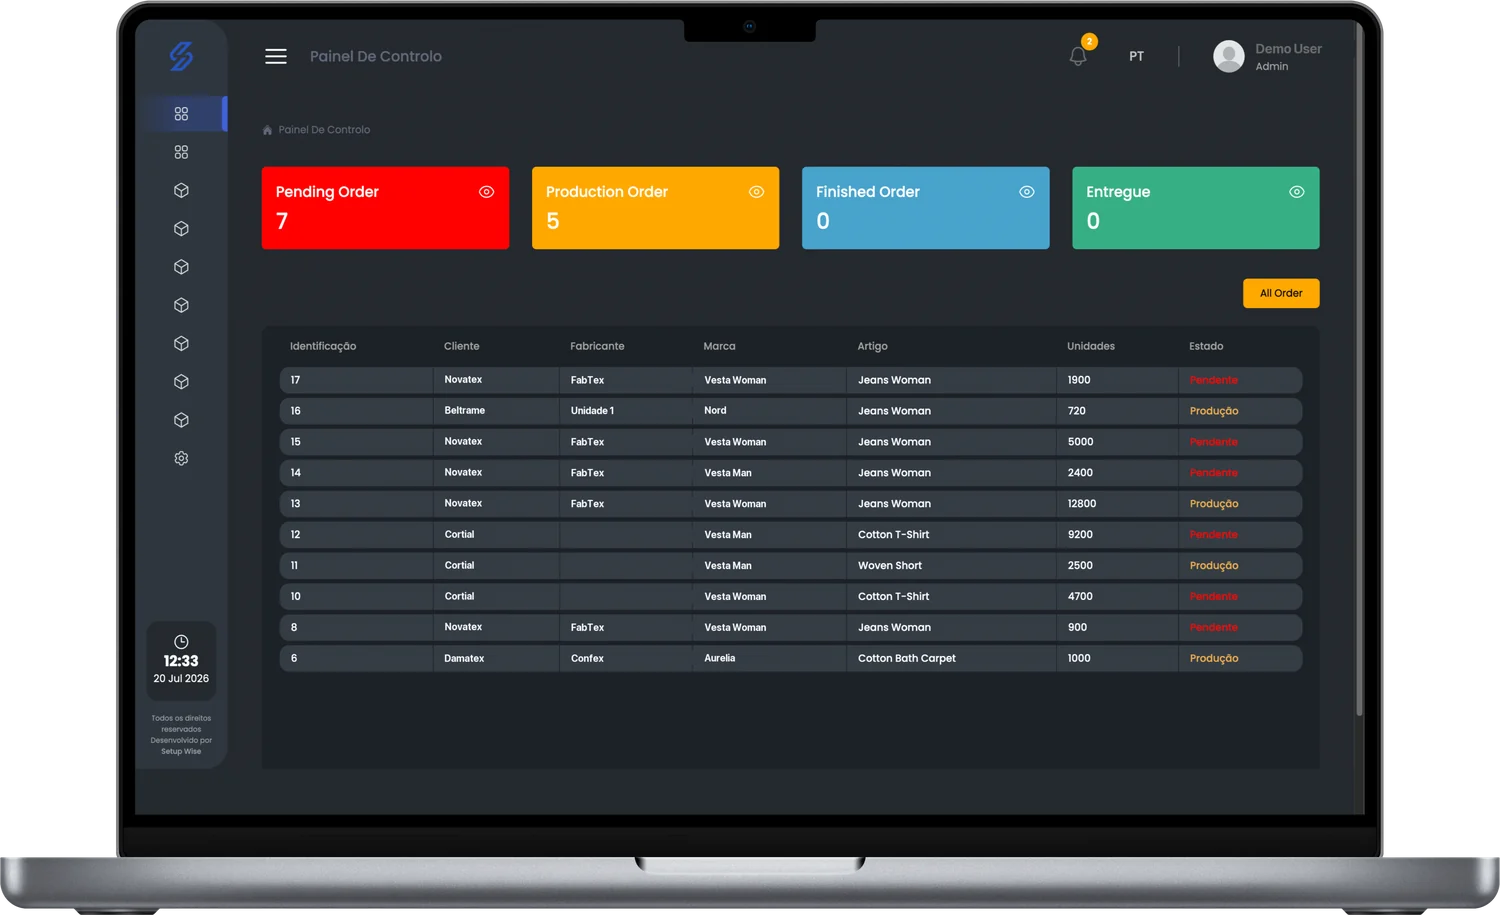Click Unidade 1 manufacturer cell

click(592, 411)
